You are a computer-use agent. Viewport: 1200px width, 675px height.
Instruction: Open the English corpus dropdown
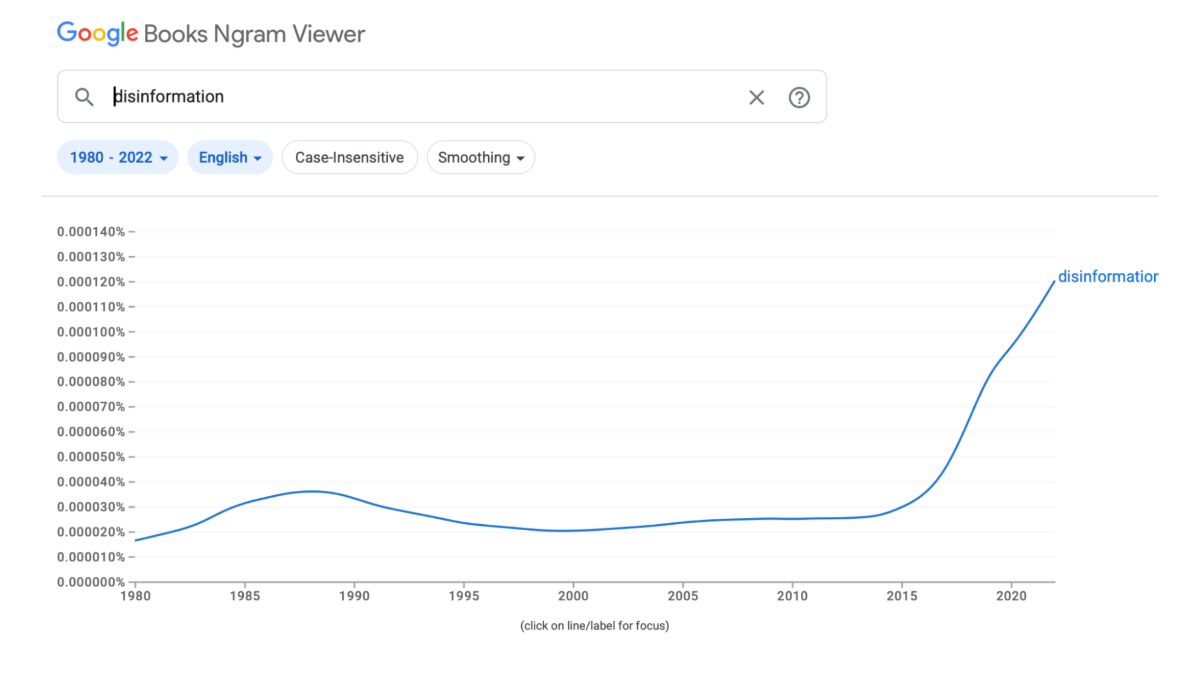(230, 157)
